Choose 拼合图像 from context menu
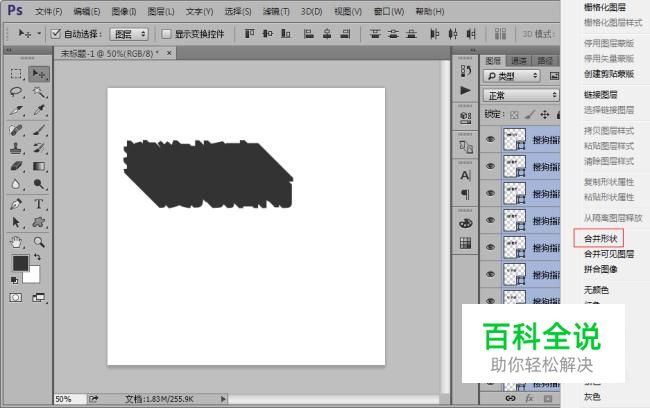The height and width of the screenshot is (408, 650). [600, 269]
